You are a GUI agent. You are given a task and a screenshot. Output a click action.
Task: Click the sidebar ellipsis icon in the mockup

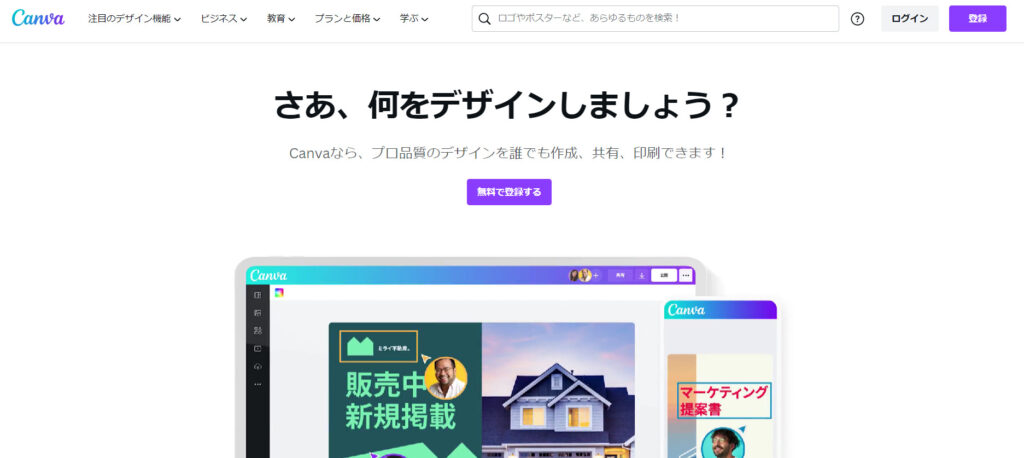coord(257,384)
